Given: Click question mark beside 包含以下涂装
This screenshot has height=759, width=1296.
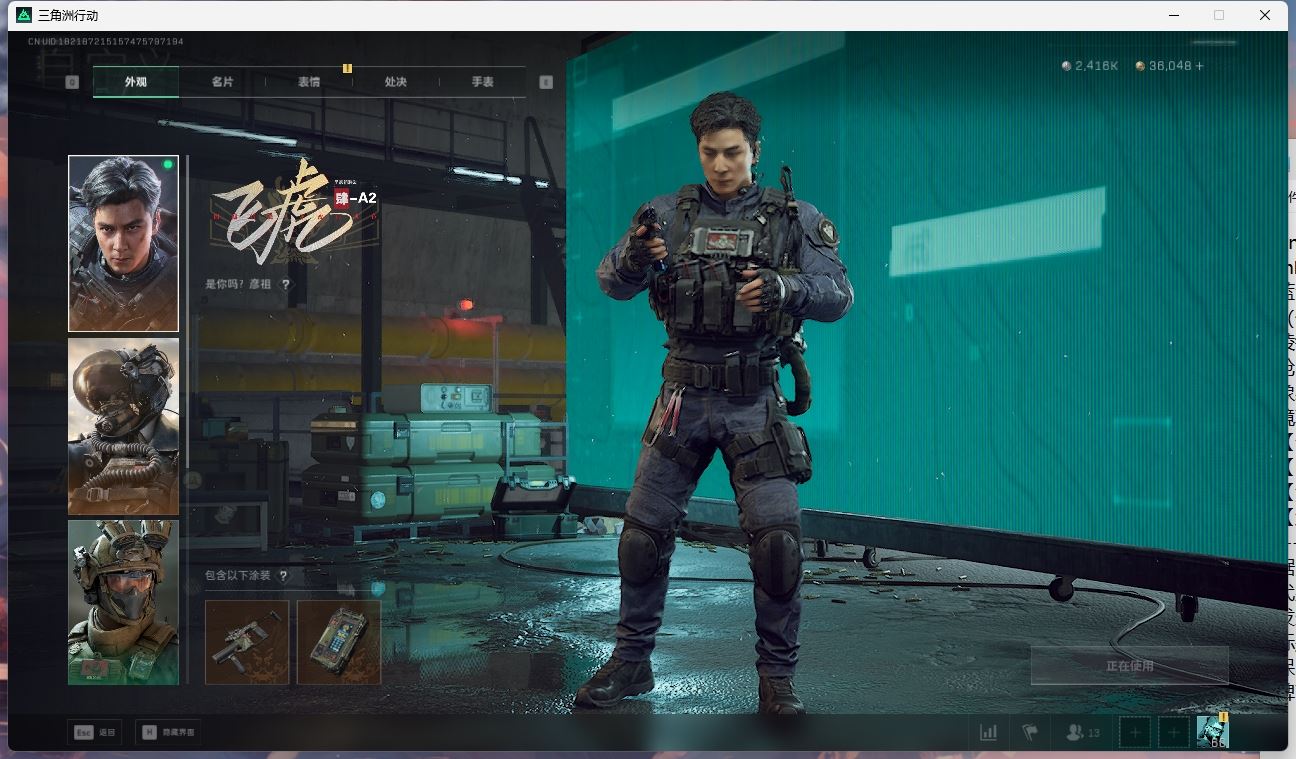Looking at the screenshot, I should coord(284,576).
